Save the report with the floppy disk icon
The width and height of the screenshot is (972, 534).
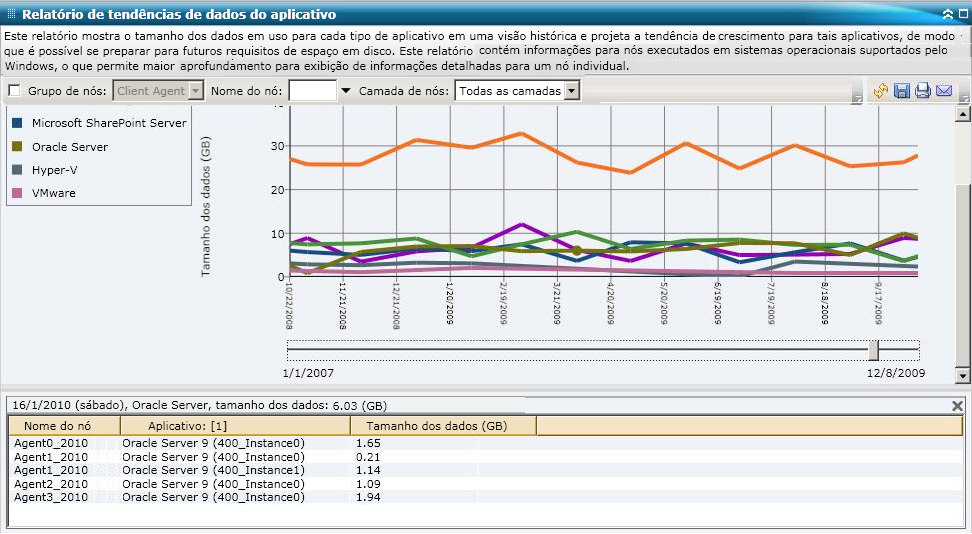point(902,91)
